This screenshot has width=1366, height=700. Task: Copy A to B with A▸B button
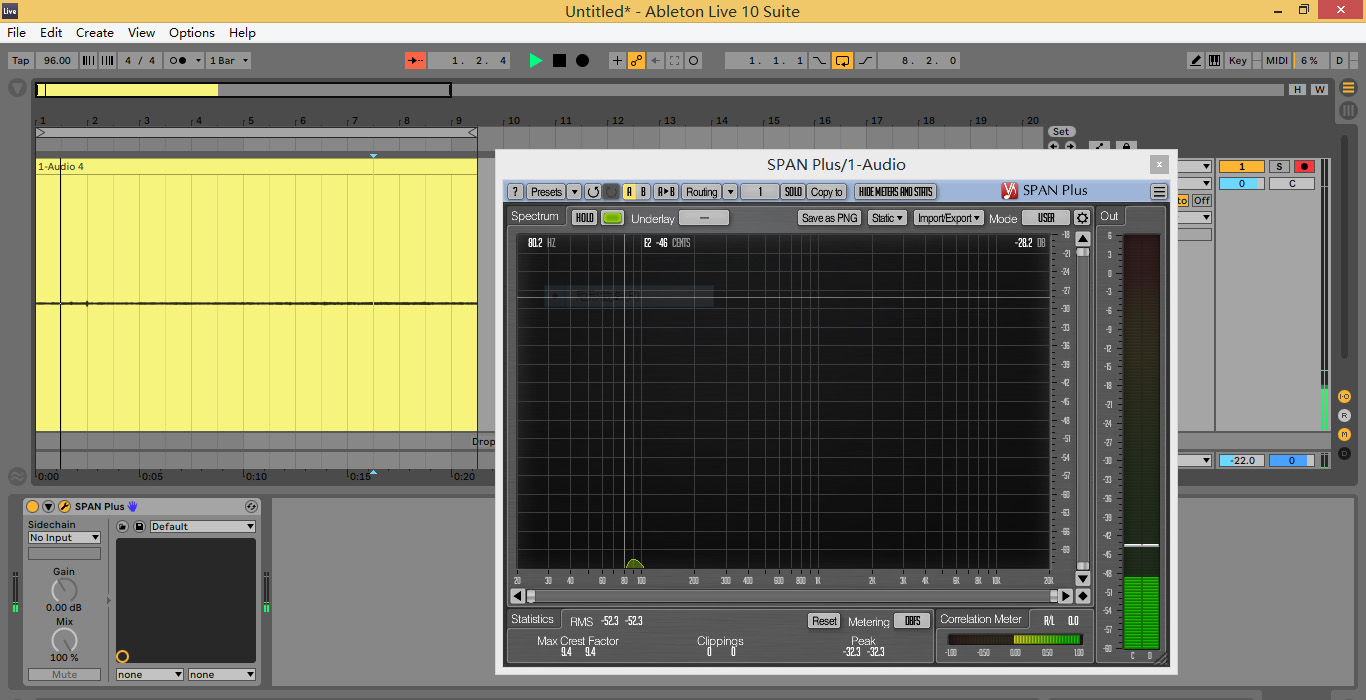[666, 192]
